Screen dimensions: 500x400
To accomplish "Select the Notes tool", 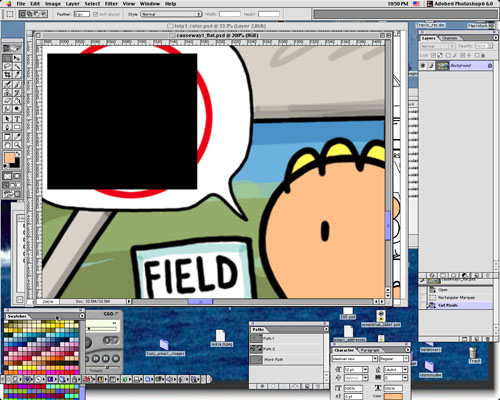I will point(7,137).
